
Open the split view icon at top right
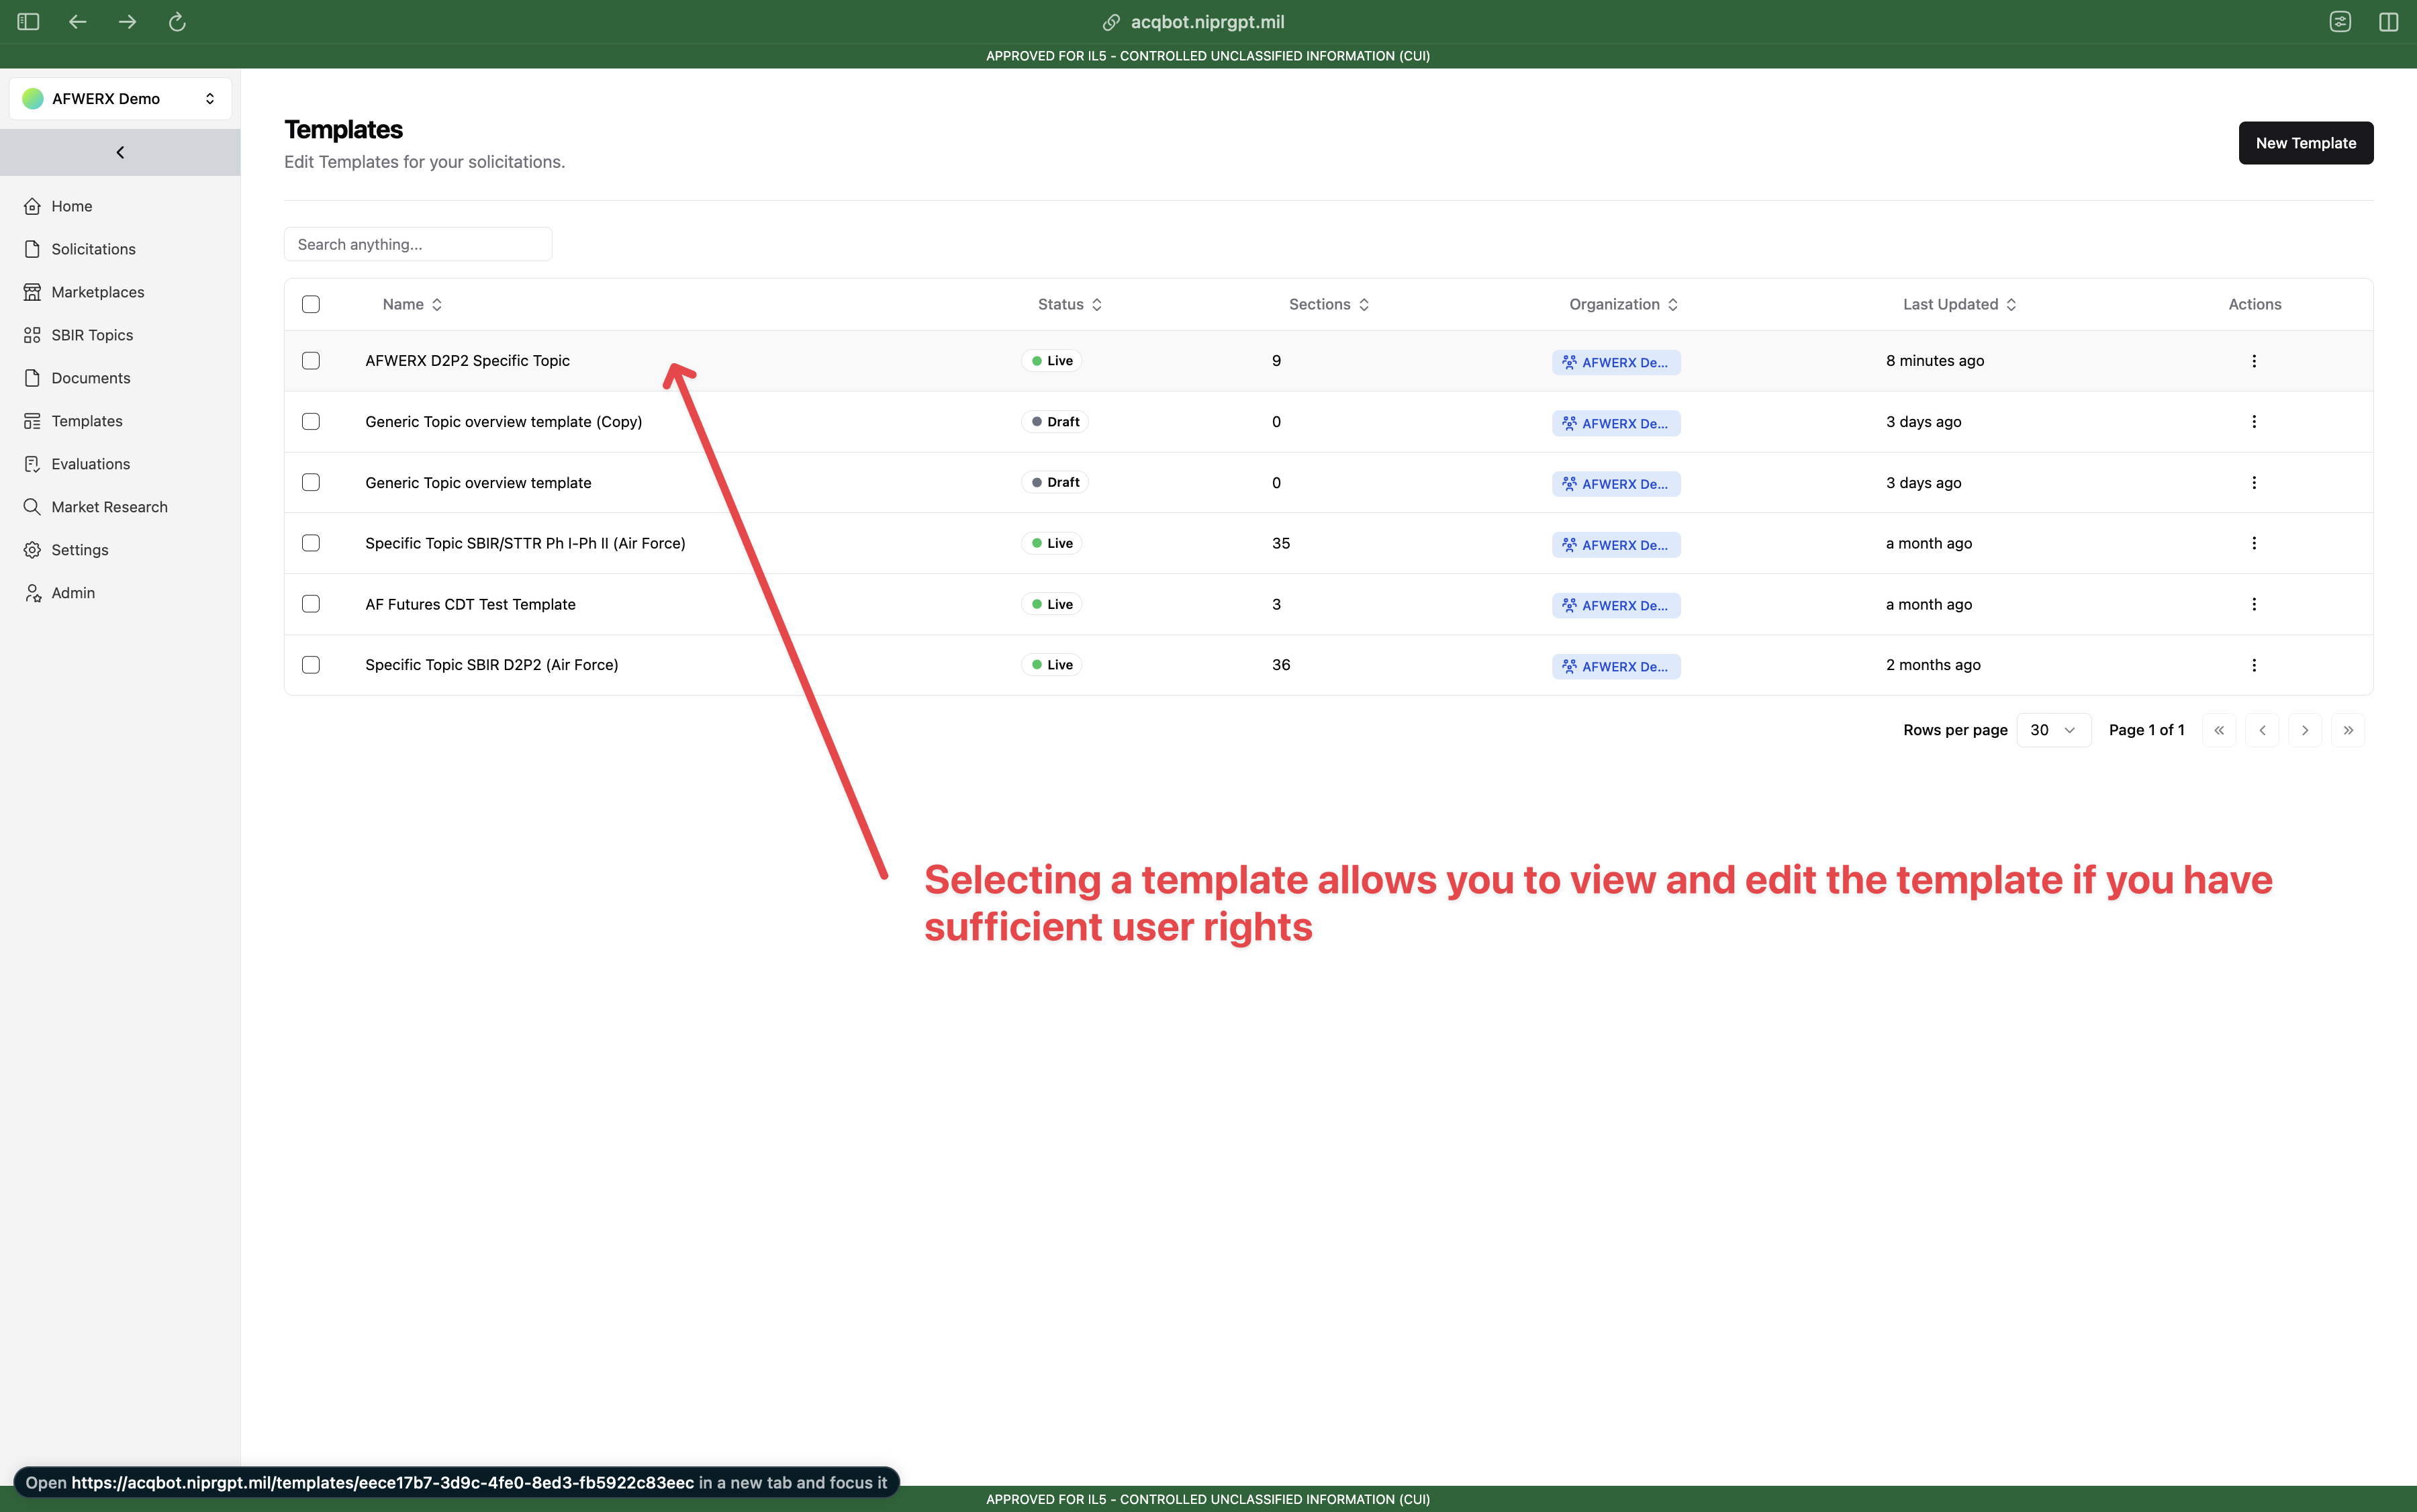click(x=2389, y=22)
